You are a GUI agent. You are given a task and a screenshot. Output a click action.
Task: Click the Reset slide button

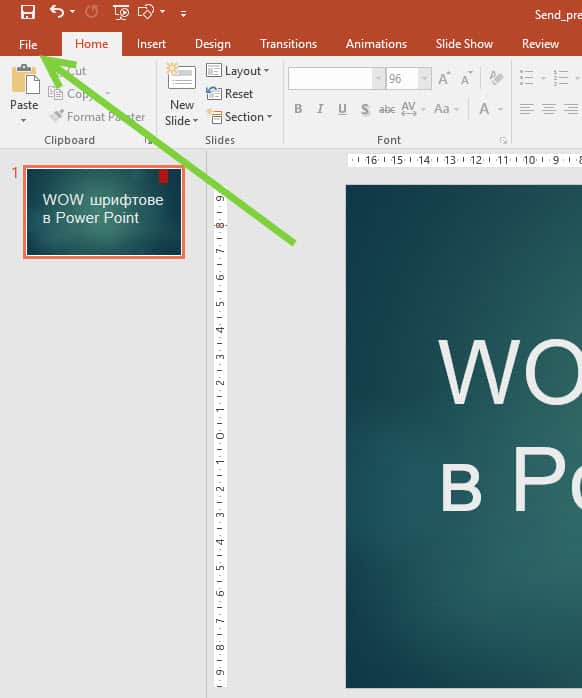[229, 93]
